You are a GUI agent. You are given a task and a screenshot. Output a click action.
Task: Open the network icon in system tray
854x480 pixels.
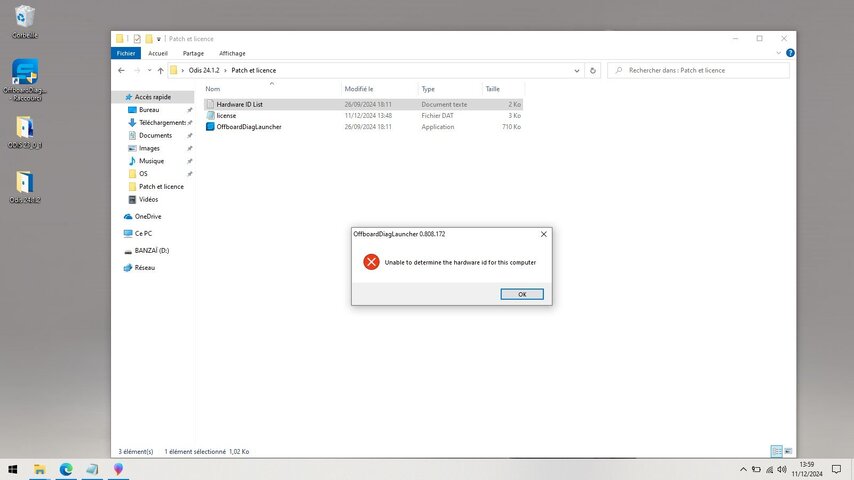[769, 469]
